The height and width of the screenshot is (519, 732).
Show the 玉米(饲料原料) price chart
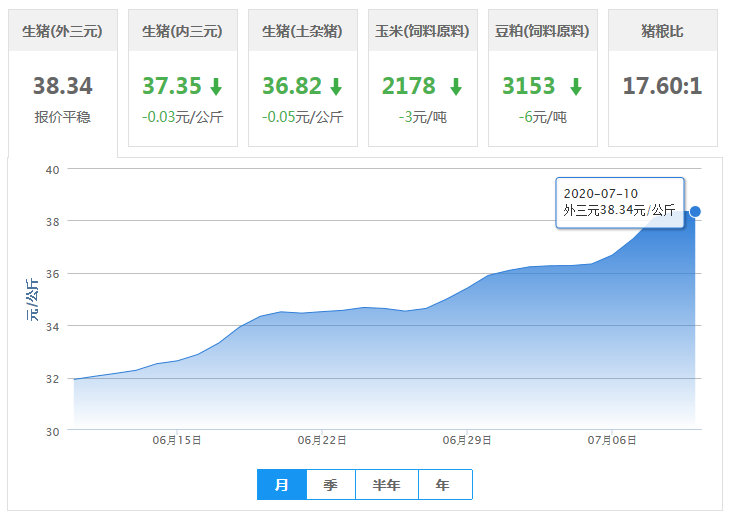point(422,31)
